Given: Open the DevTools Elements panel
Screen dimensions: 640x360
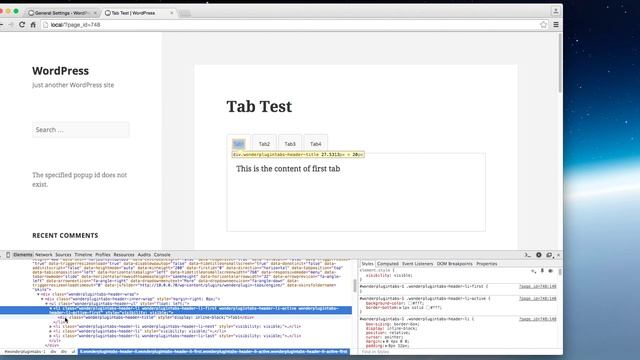Looking at the screenshot, I should pos(22,255).
